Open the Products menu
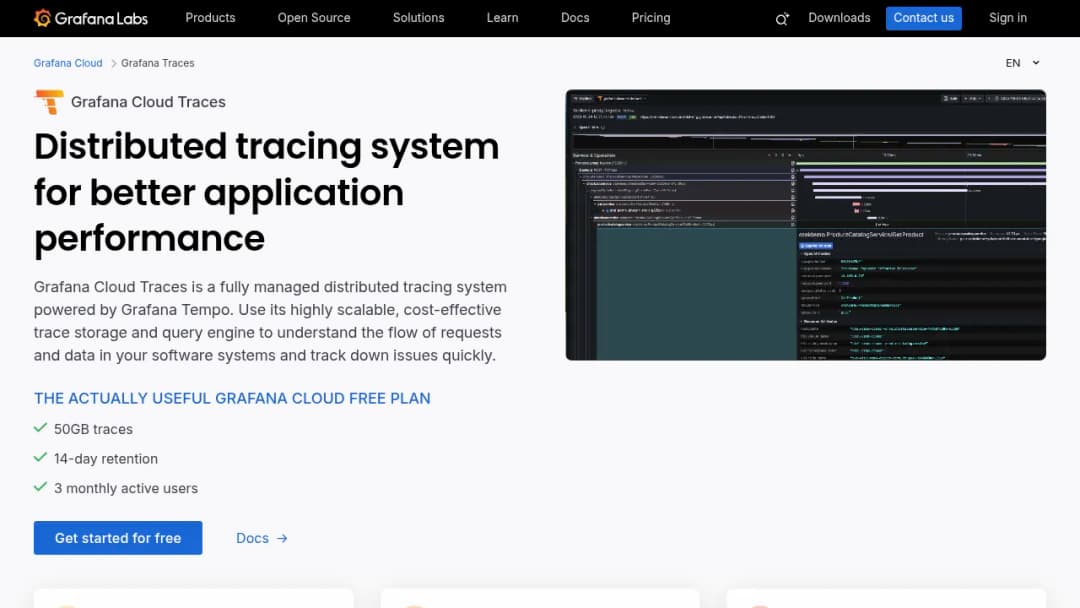Viewport: 1080px width, 608px height. click(210, 18)
